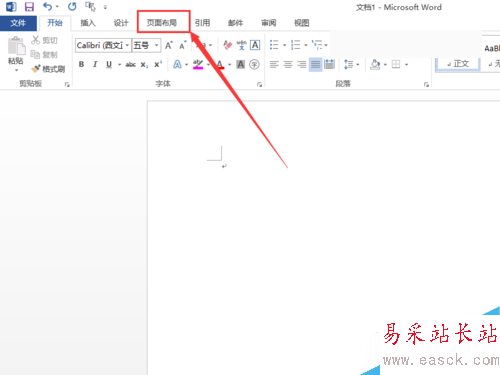Apply the 正文 (Normal) style
This screenshot has height=375, width=500.
click(x=458, y=64)
